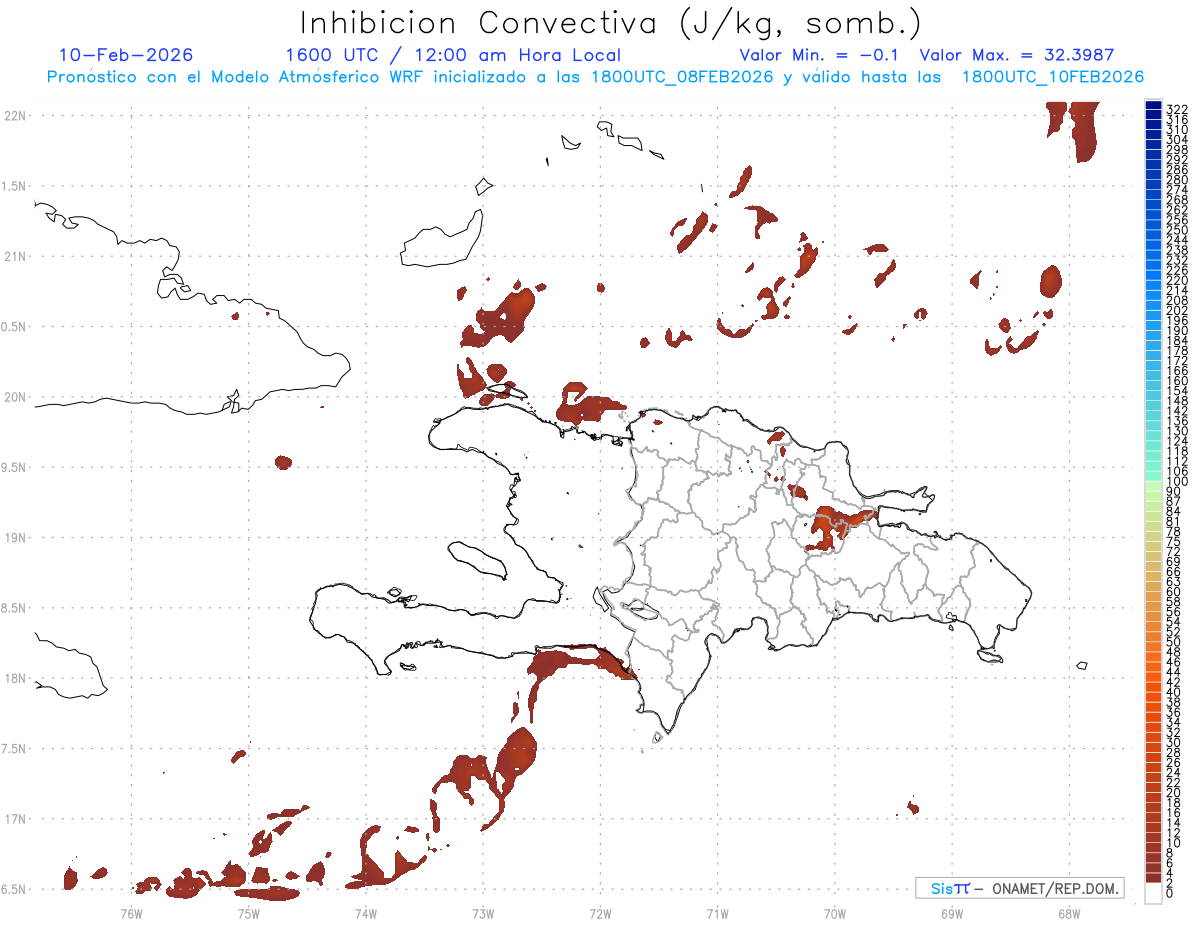Click the "22N" latitude label
The image size is (1200, 927).
click(15, 116)
